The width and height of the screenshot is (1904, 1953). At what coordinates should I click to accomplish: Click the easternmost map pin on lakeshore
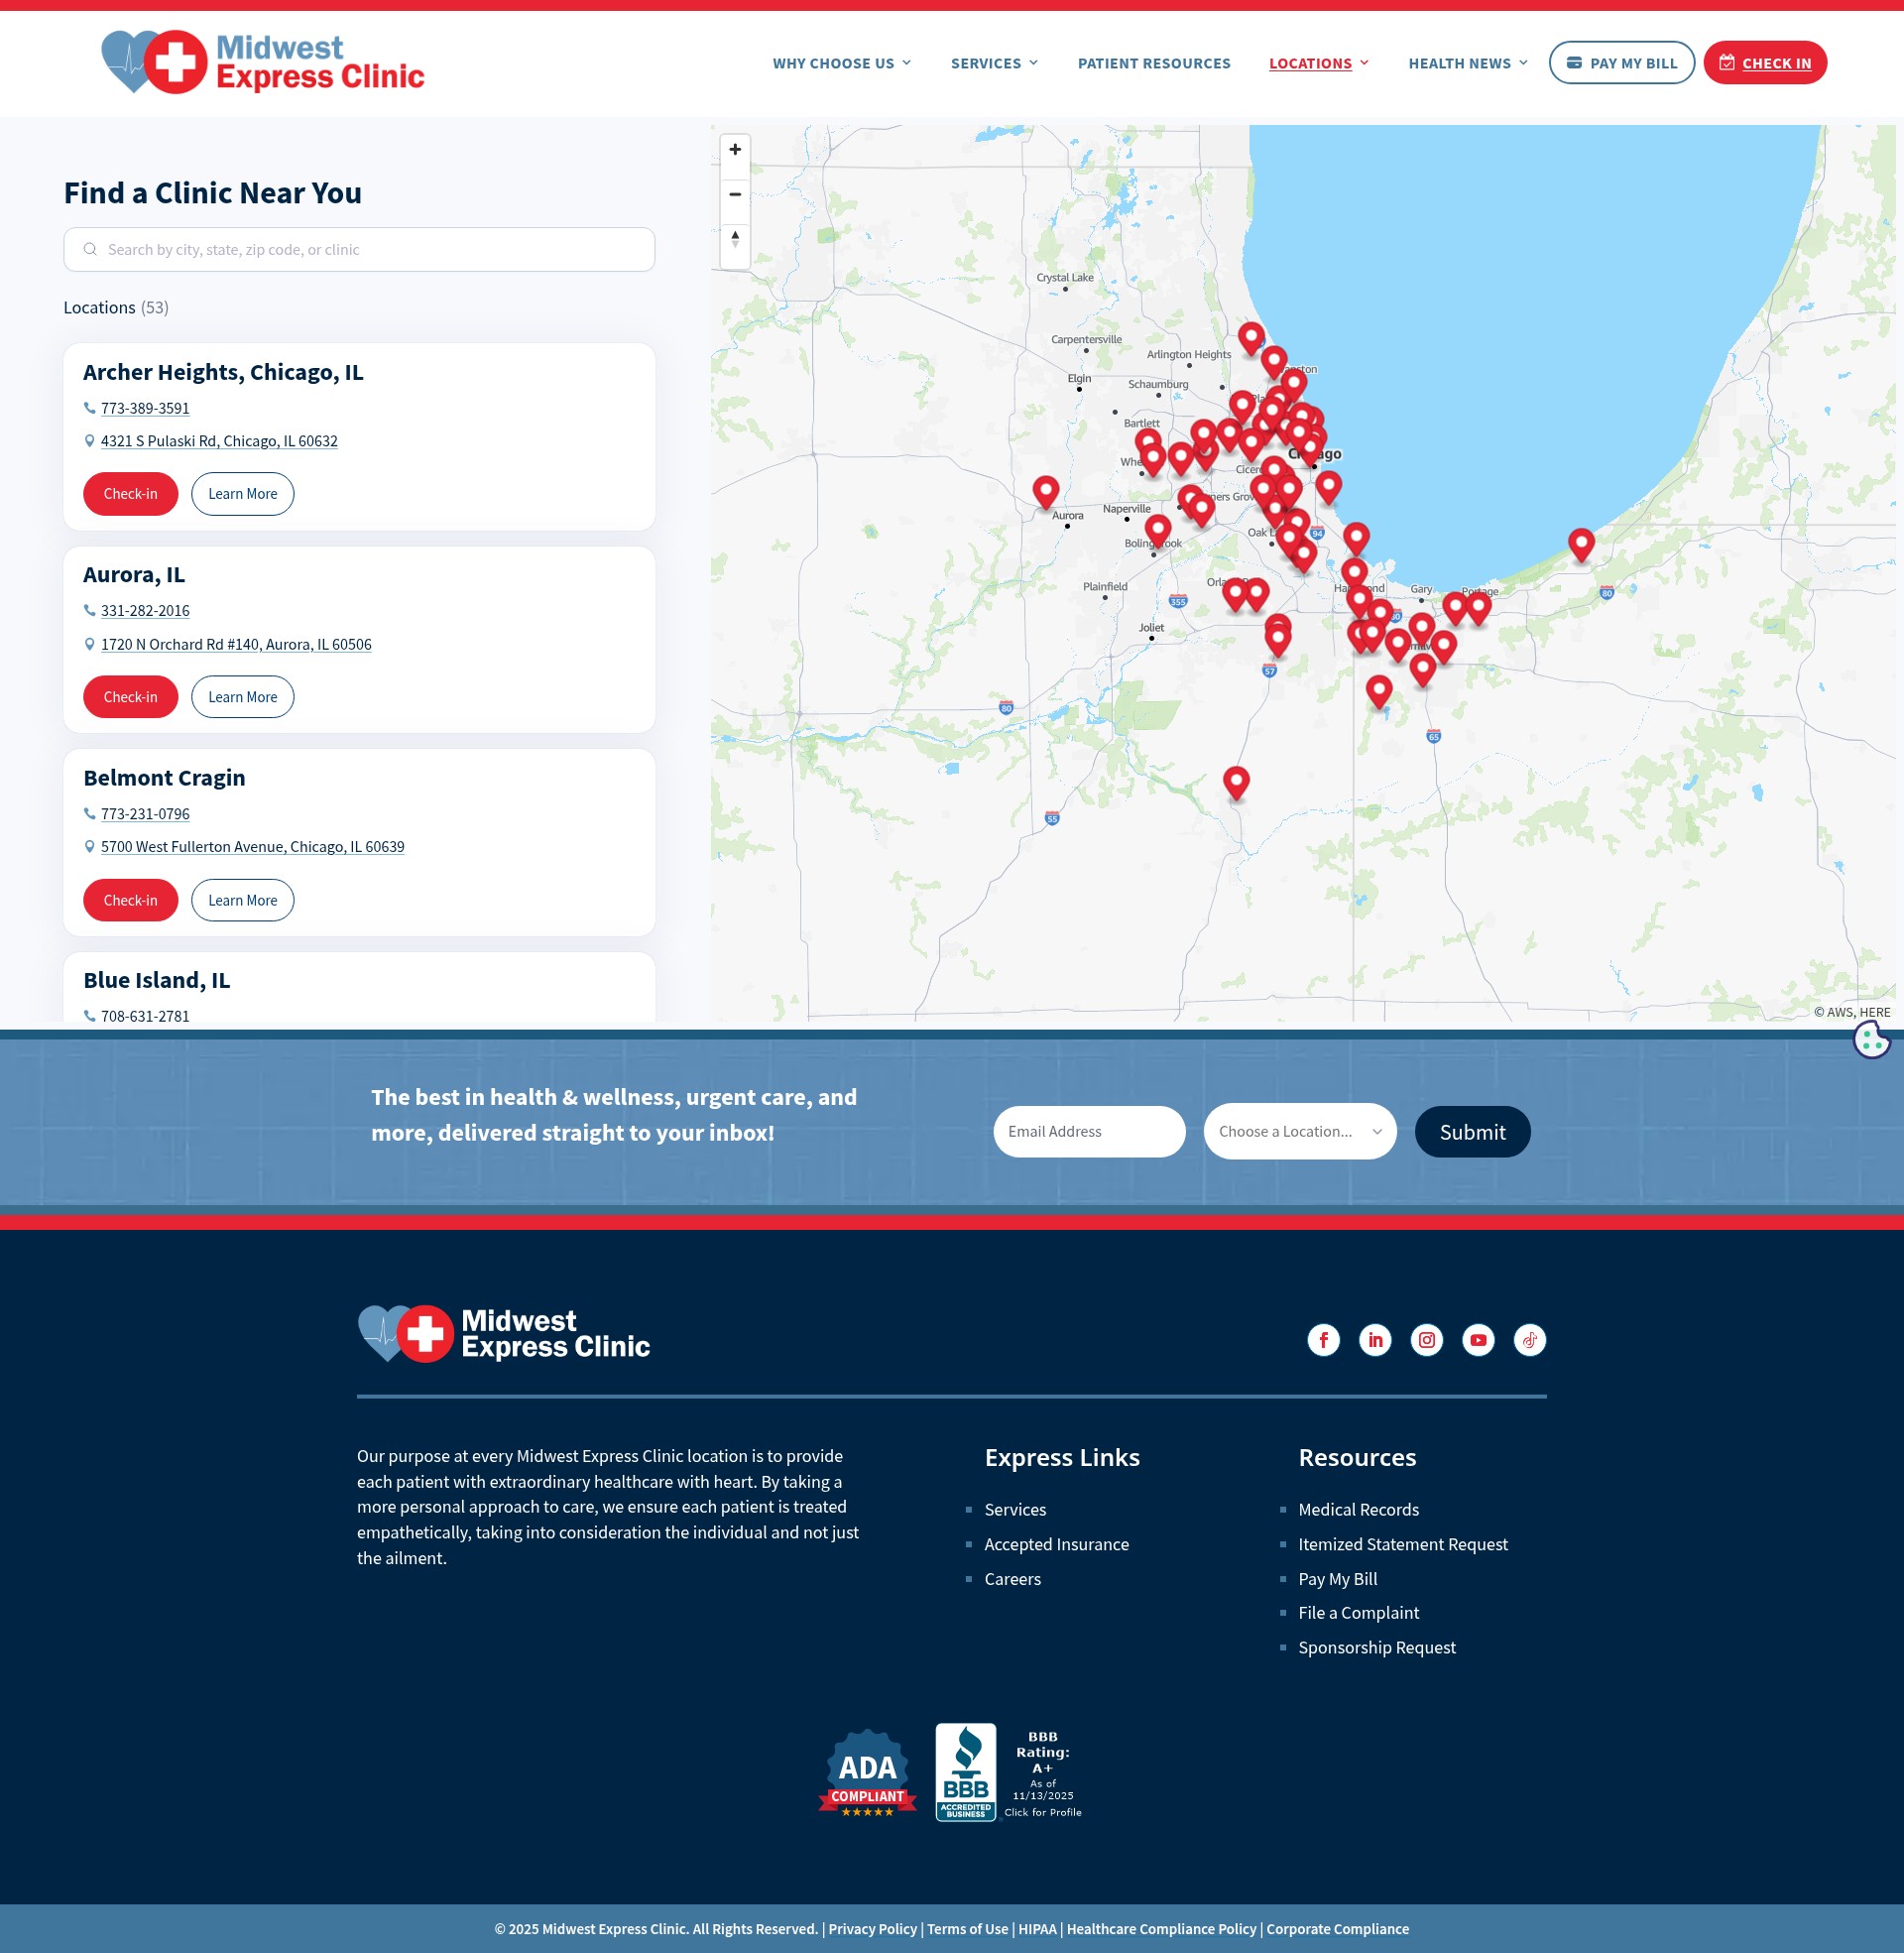coord(1581,545)
